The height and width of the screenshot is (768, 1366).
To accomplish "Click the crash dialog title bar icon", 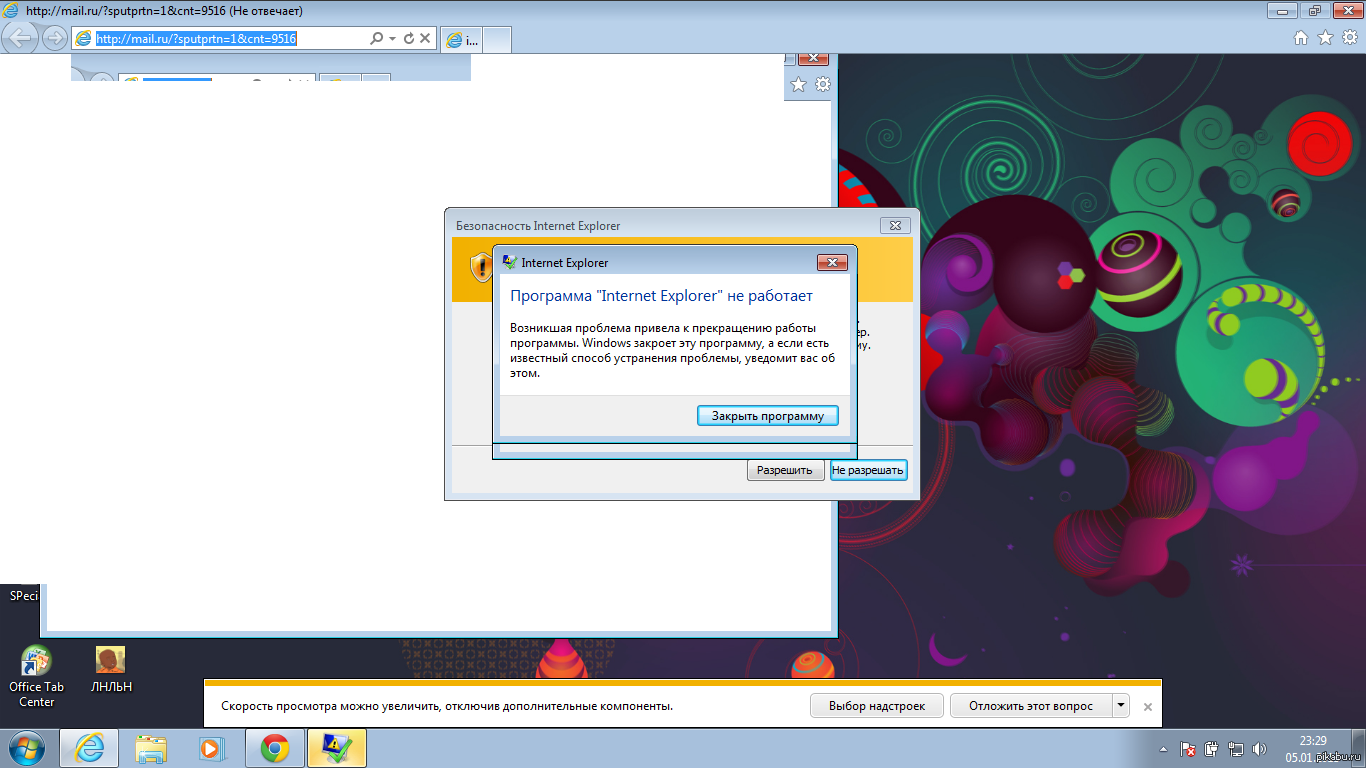I will click(x=509, y=262).
